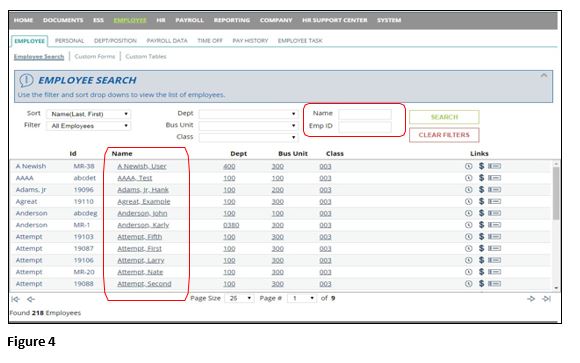The image size is (580, 363).
Task: Click dept link 0380 for Anderson, Karly
Action: coord(231,225)
